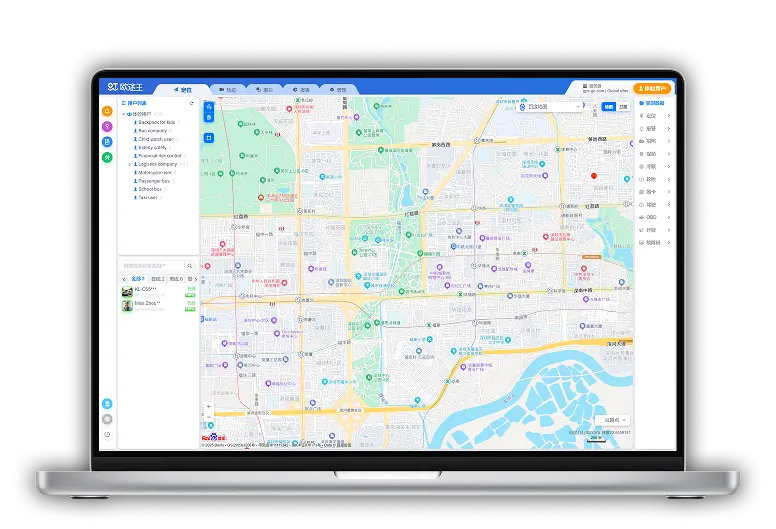Screen dimensions: 776x529
Task: Select Child watch user in the tree
Action: click(155, 139)
